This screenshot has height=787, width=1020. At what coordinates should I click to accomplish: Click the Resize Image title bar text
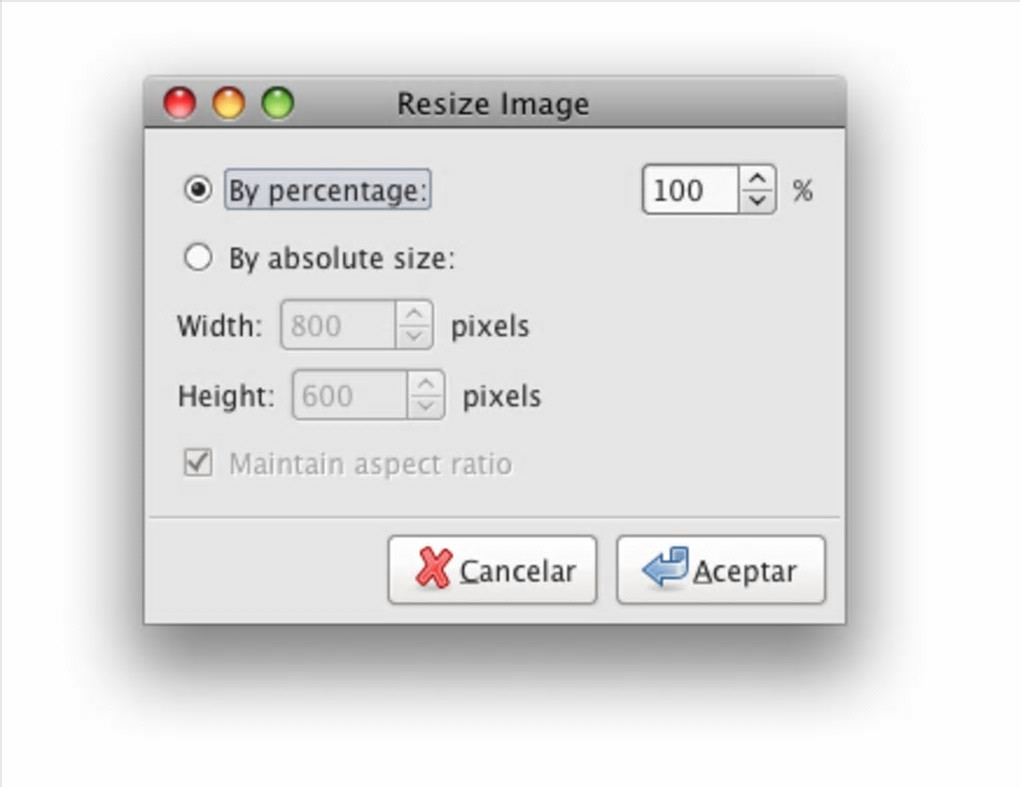[x=493, y=104]
